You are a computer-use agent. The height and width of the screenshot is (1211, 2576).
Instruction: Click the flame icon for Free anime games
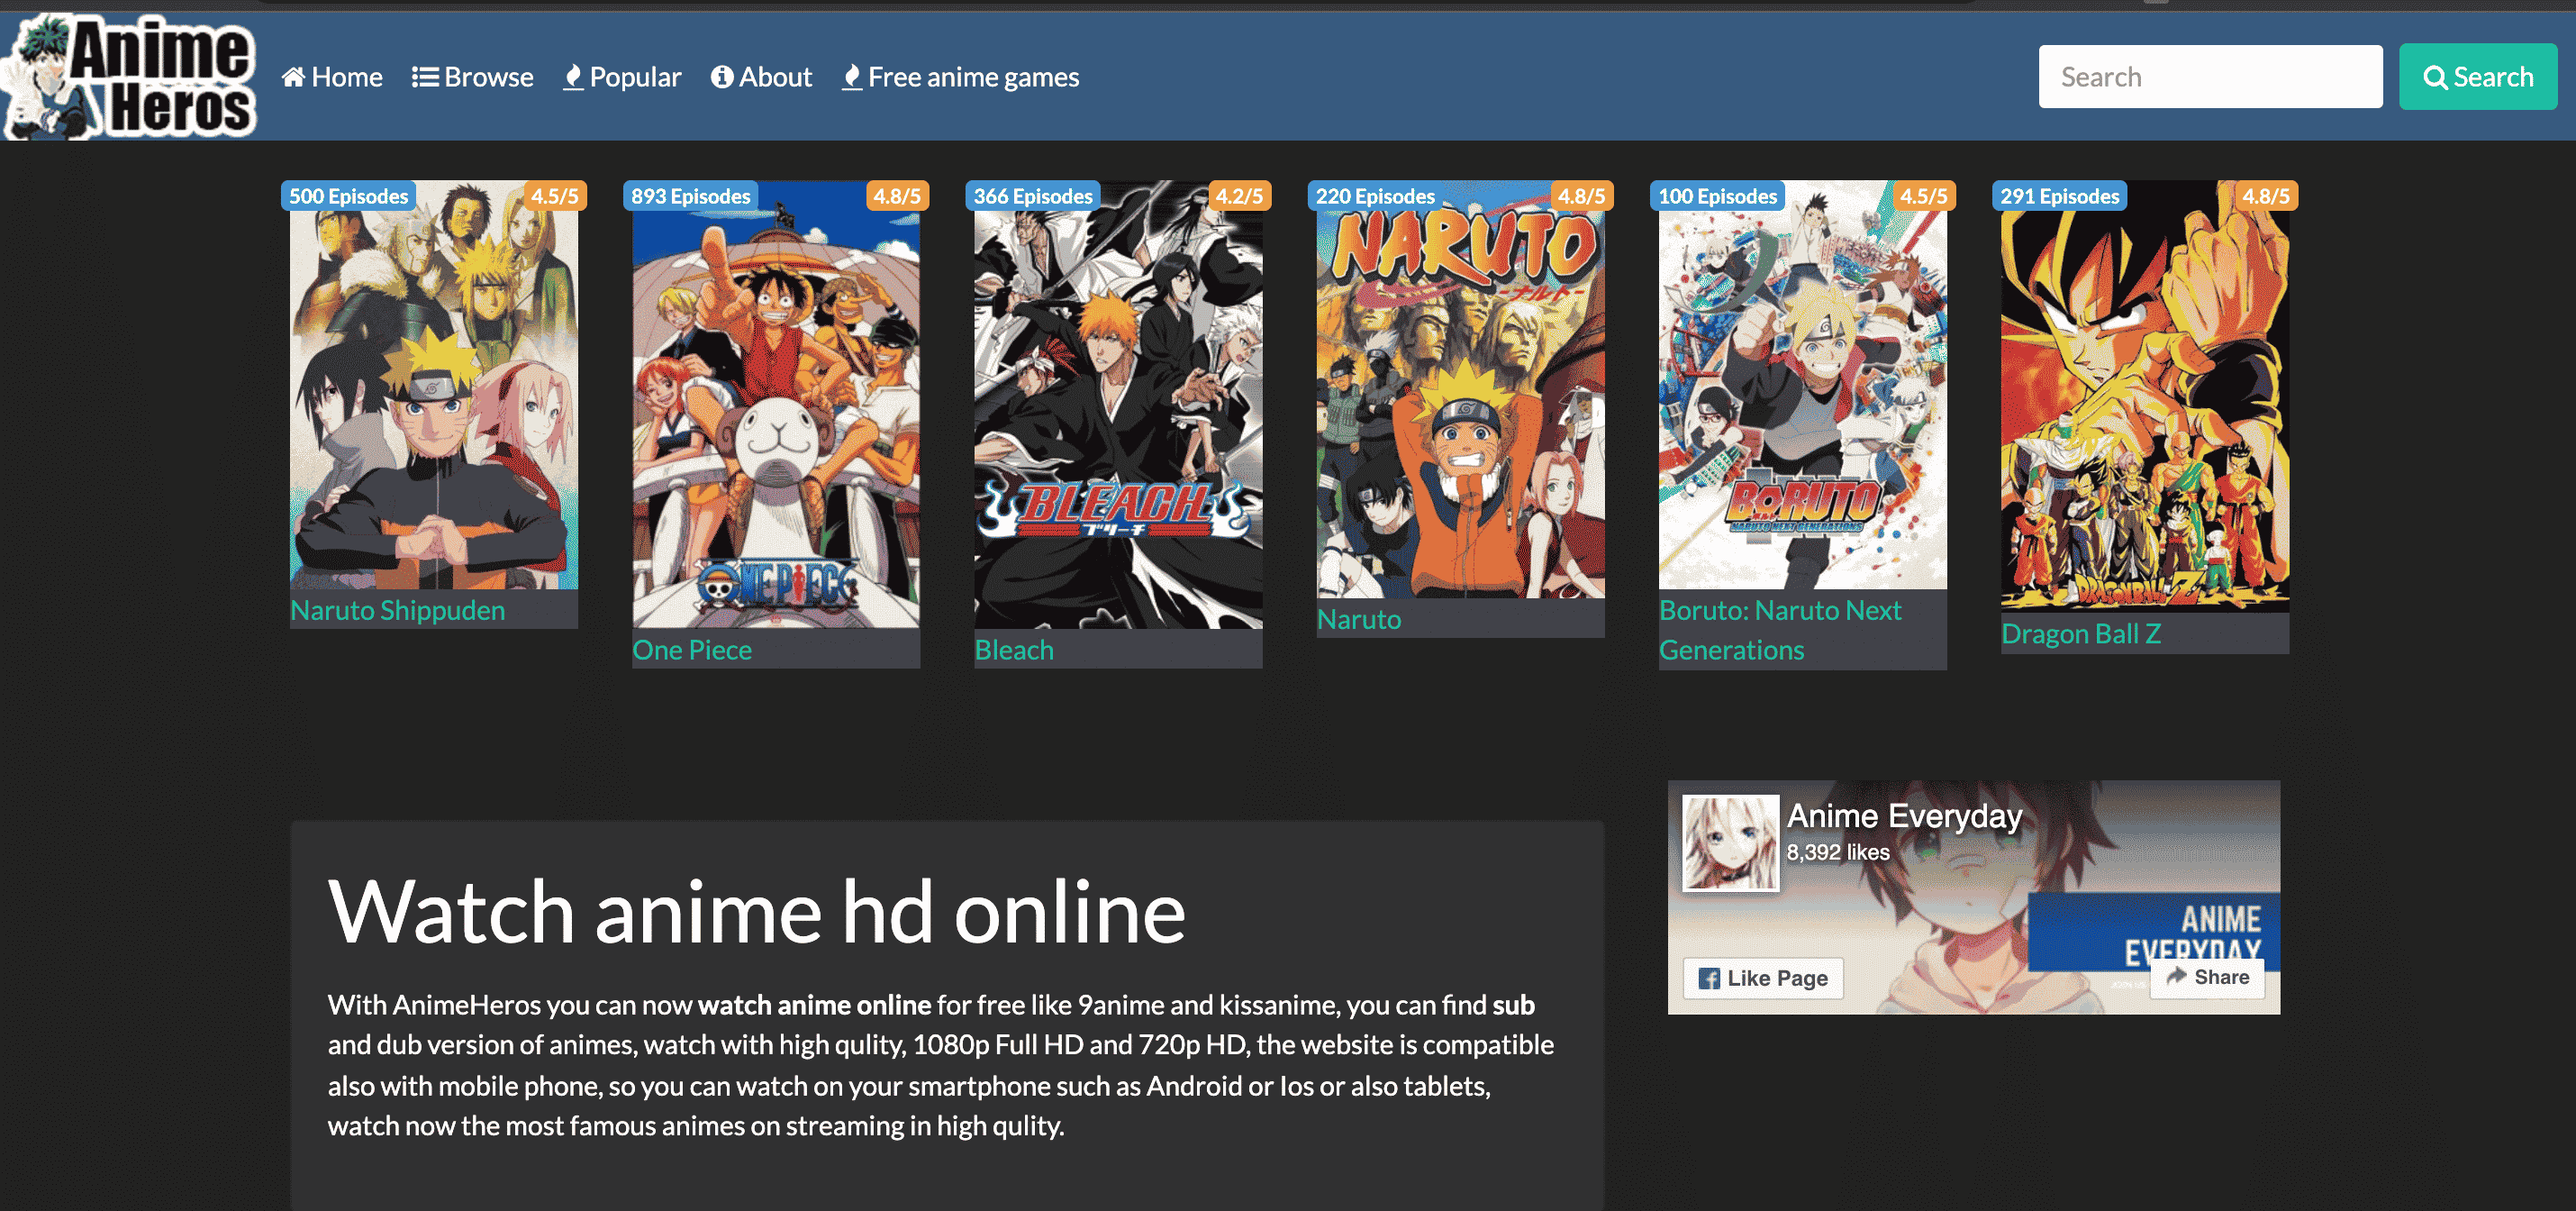853,77
